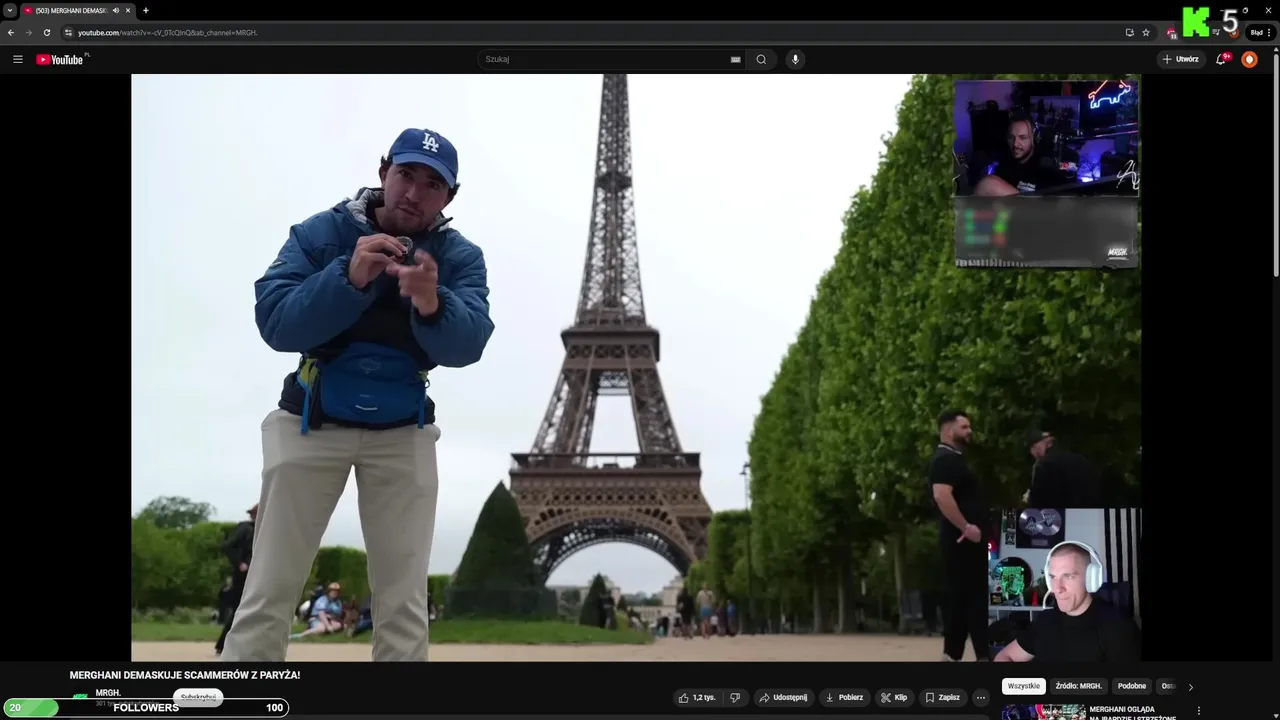Go to the YouTube home logo

click(62, 59)
